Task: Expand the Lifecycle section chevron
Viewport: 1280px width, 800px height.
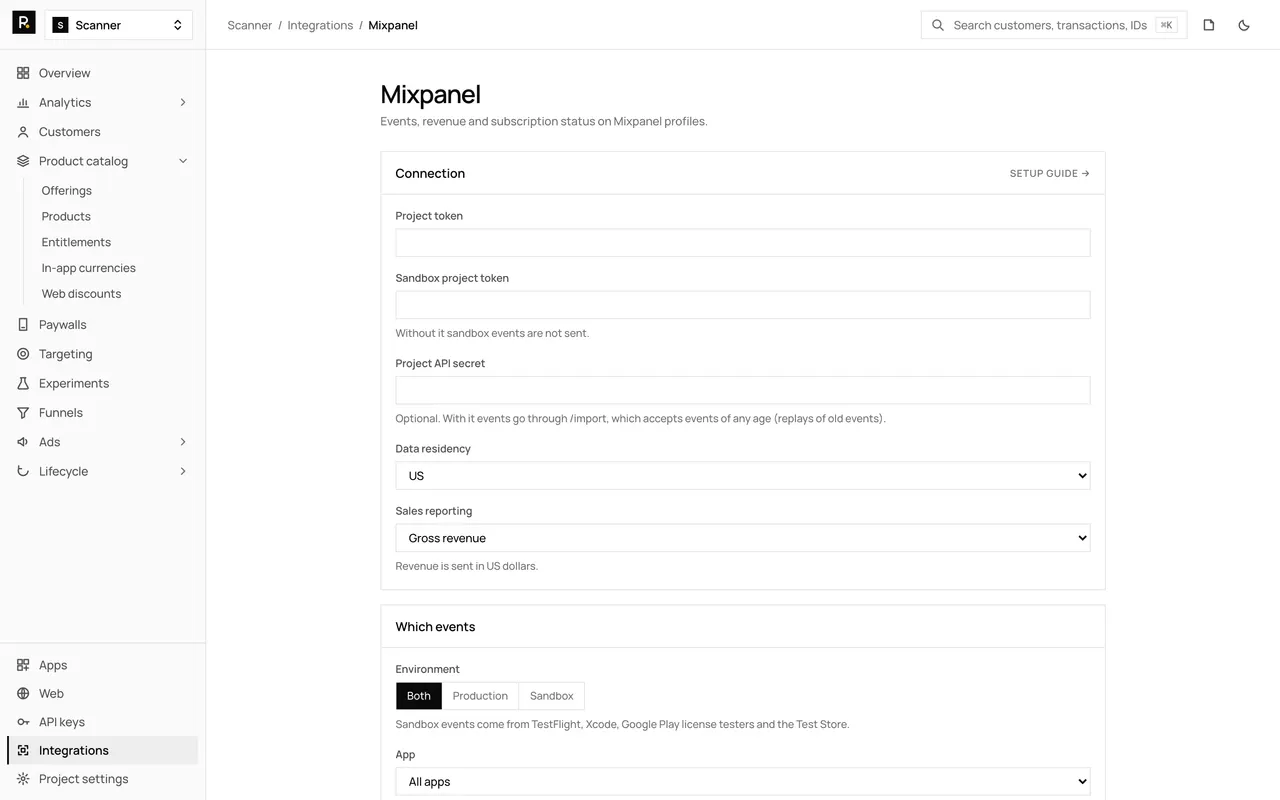Action: point(183,471)
